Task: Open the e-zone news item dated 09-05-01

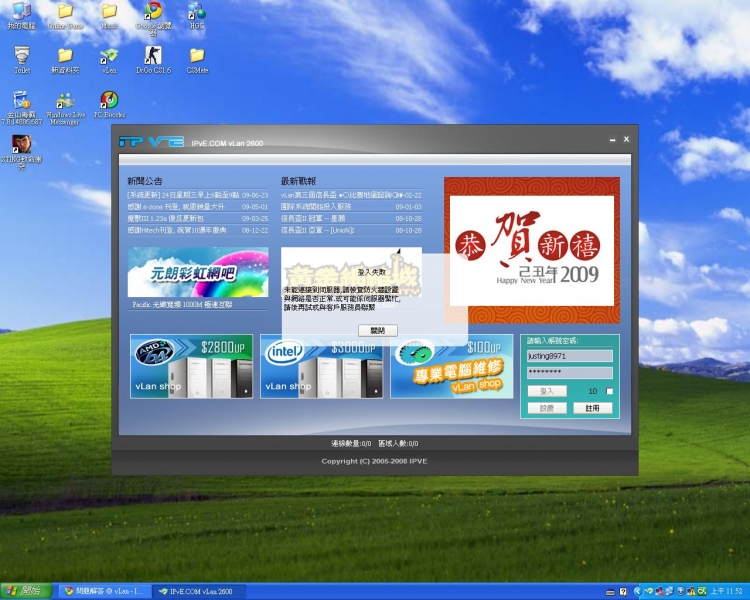Action: coord(198,207)
